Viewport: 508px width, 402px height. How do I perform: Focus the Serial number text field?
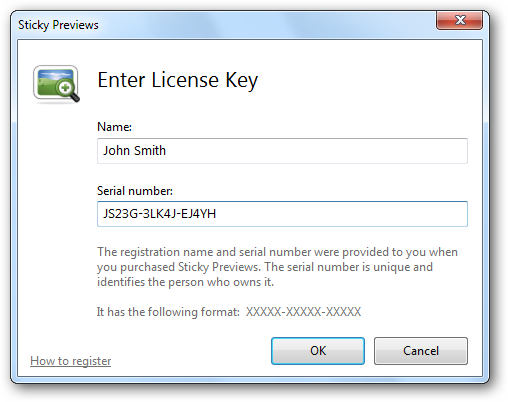point(282,214)
